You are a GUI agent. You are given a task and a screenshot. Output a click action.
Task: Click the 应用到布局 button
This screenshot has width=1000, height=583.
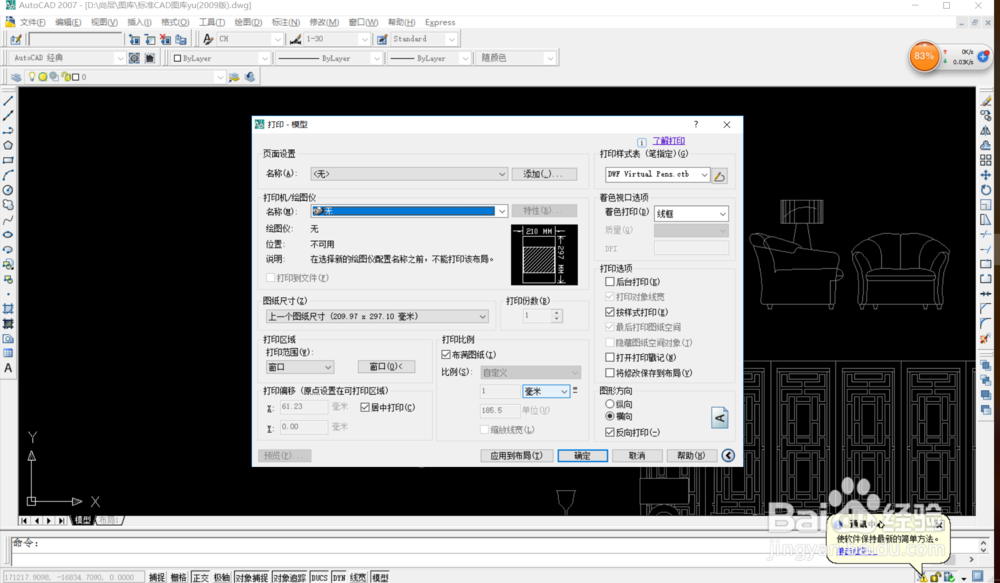click(x=517, y=455)
